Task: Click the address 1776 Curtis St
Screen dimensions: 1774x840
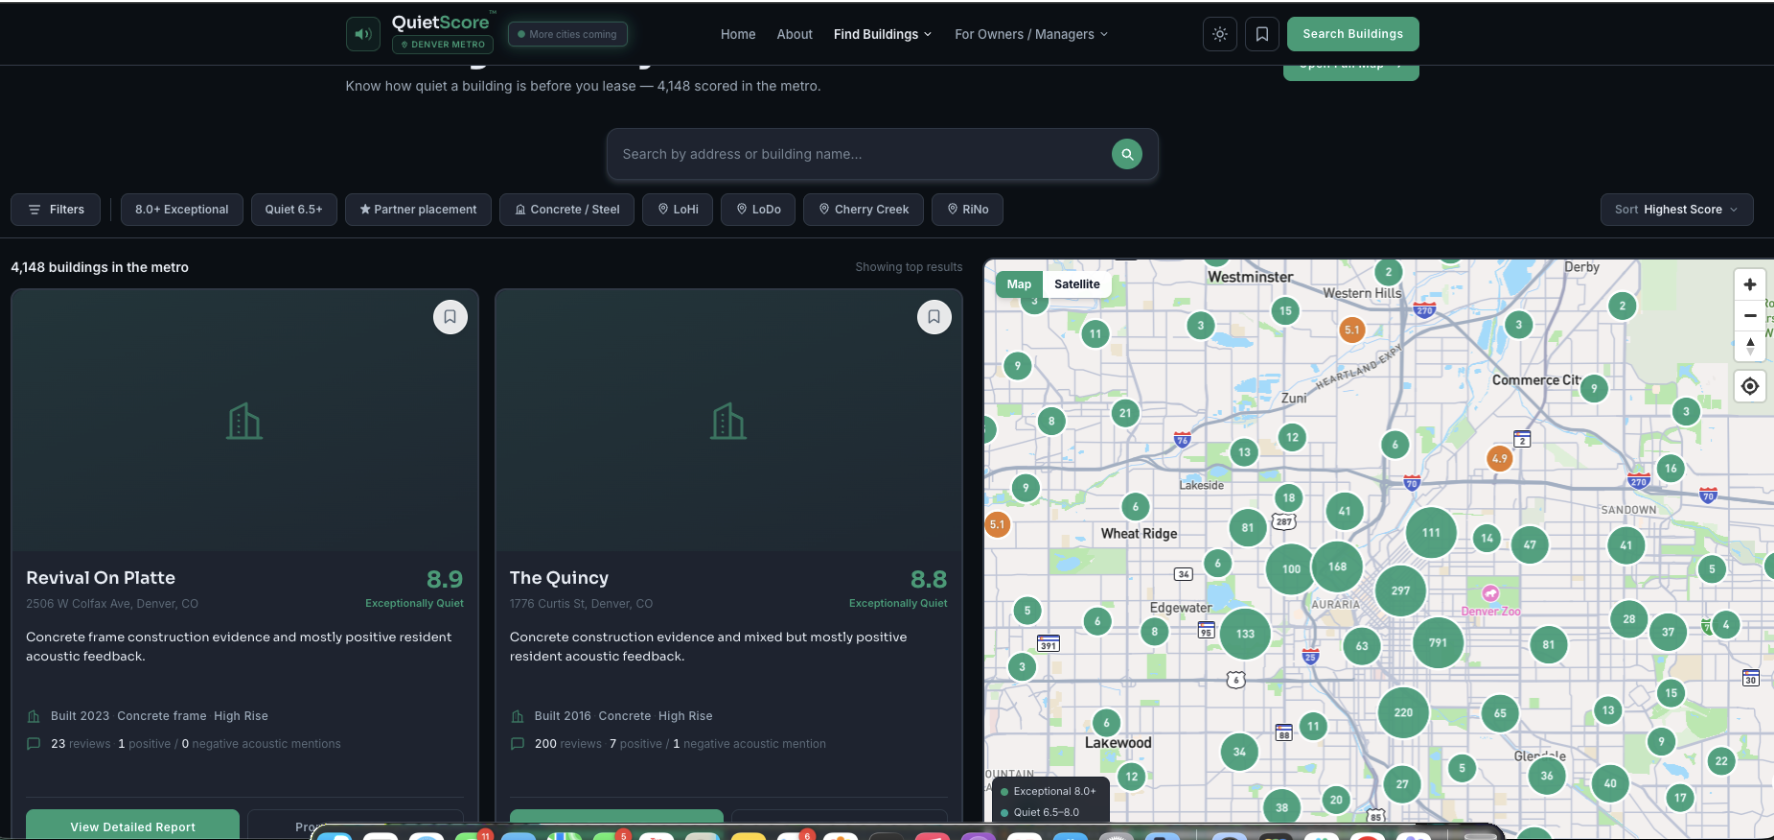Action: click(581, 604)
